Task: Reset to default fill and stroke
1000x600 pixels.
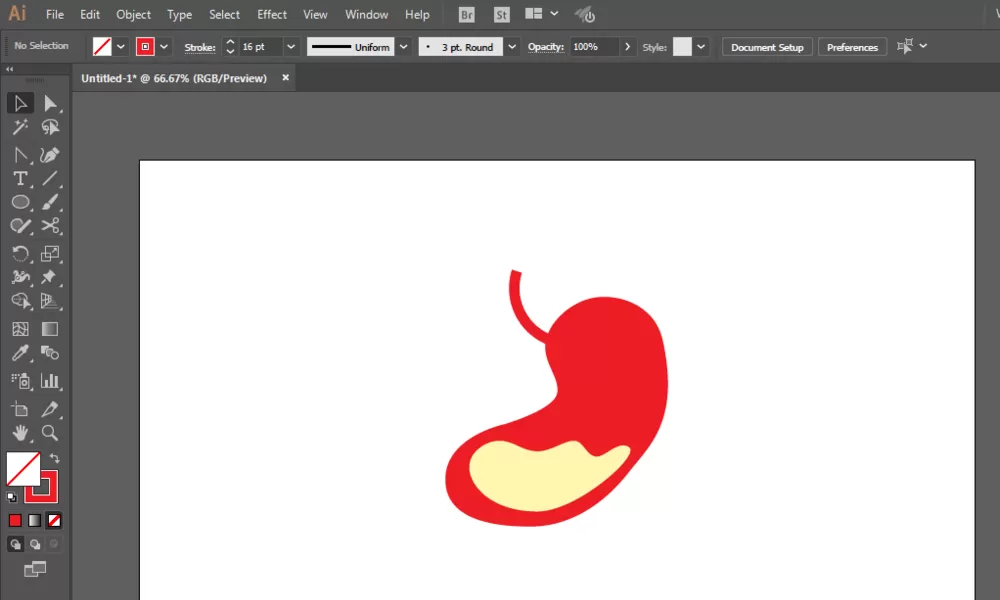Action: click(x=11, y=497)
